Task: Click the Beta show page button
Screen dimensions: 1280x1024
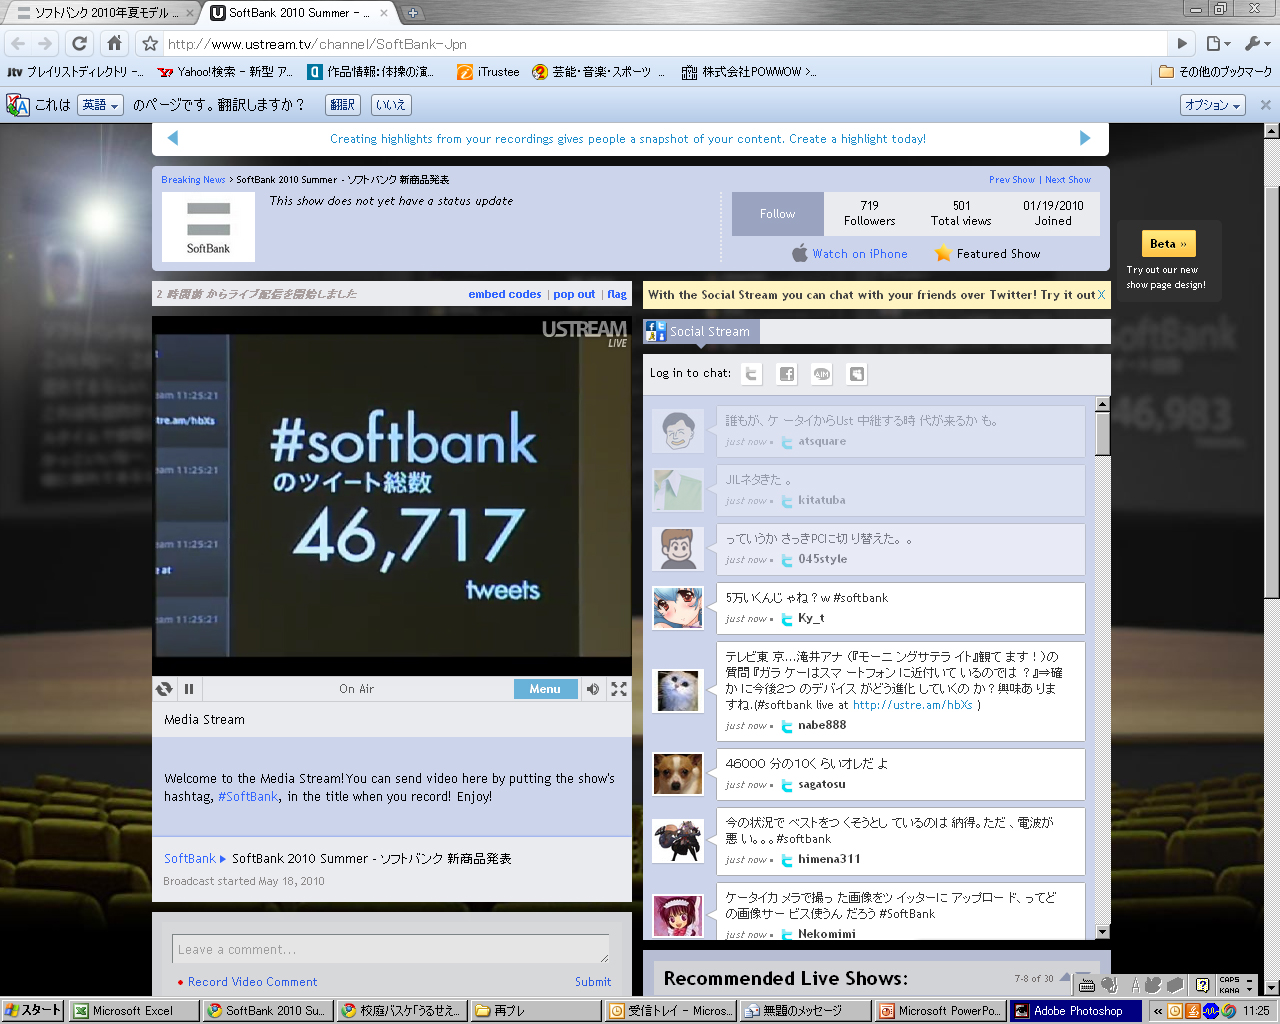Action: [1168, 244]
